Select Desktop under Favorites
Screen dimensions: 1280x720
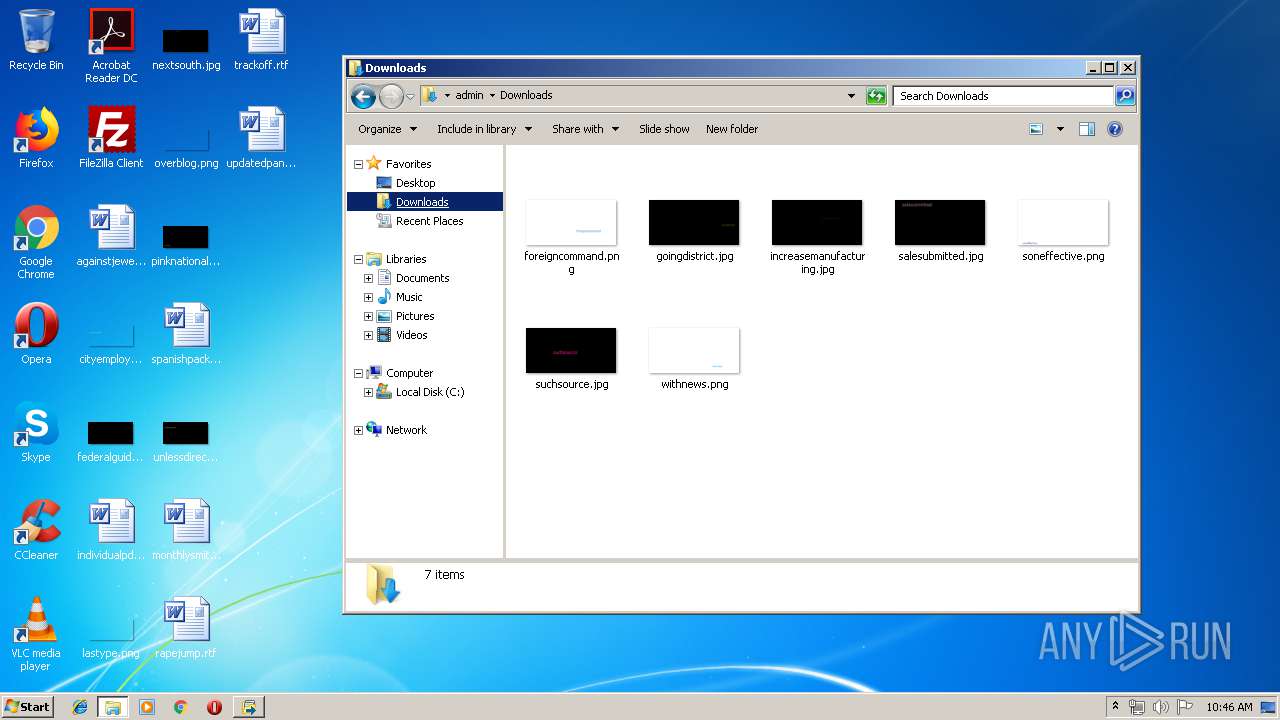[x=415, y=183]
